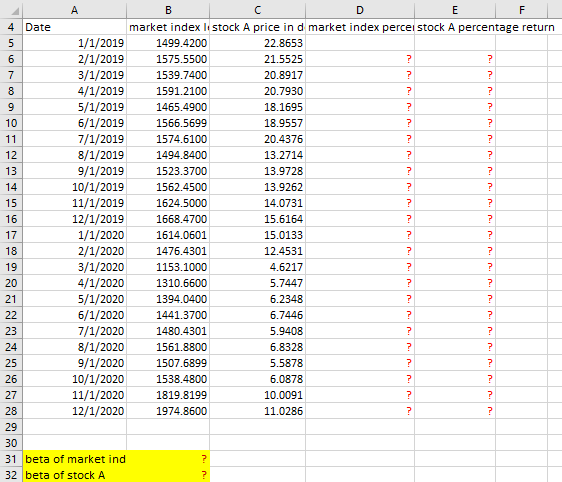Click the 'Date' header cell

point(74,27)
